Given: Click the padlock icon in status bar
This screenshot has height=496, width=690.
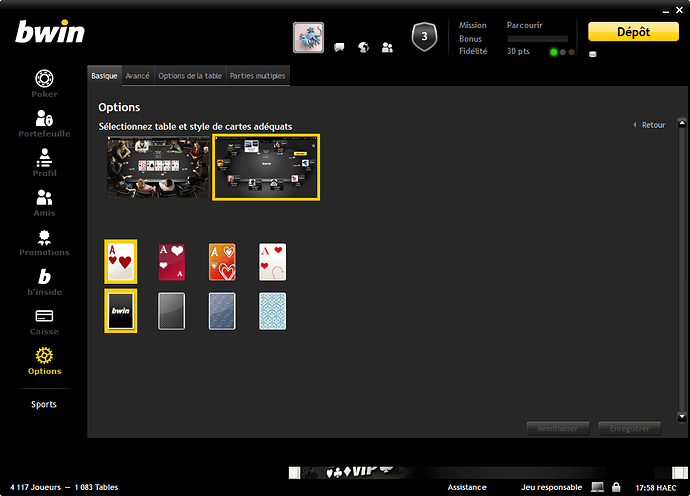Looking at the screenshot, I should pyautogui.click(x=616, y=487).
